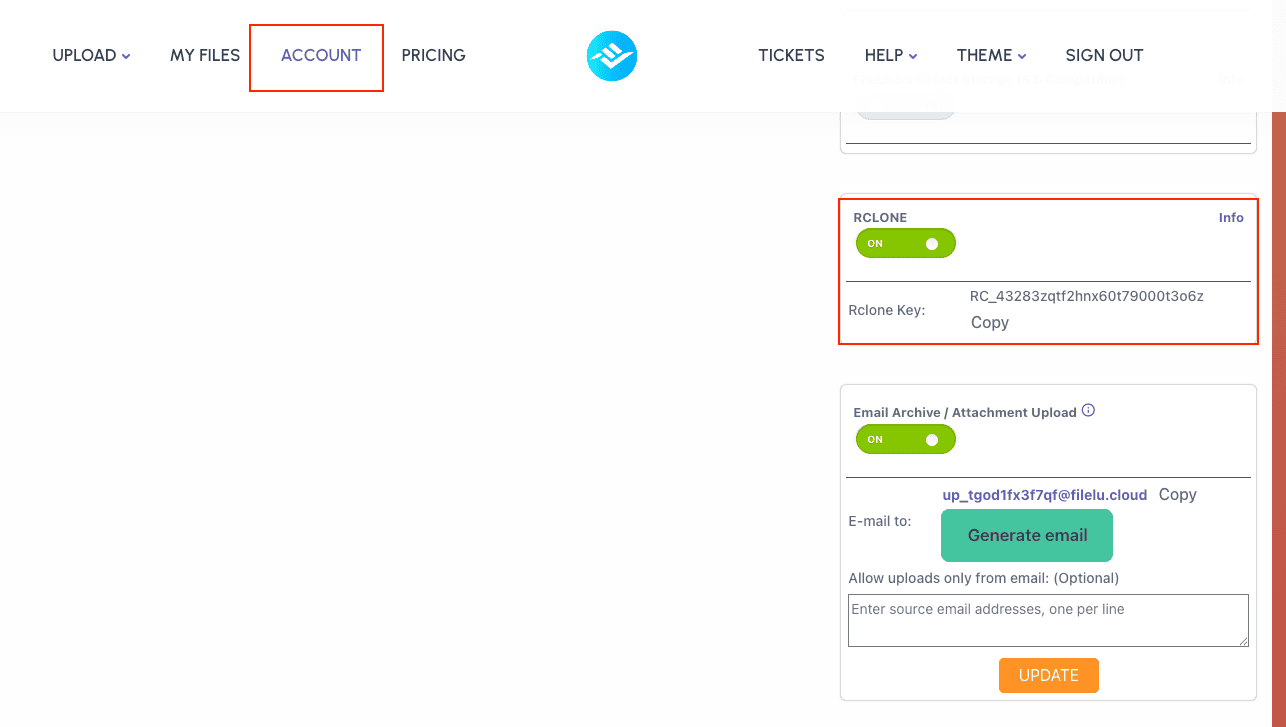1286x727 pixels.
Task: Click the Rclone key value text
Action: click(1086, 296)
